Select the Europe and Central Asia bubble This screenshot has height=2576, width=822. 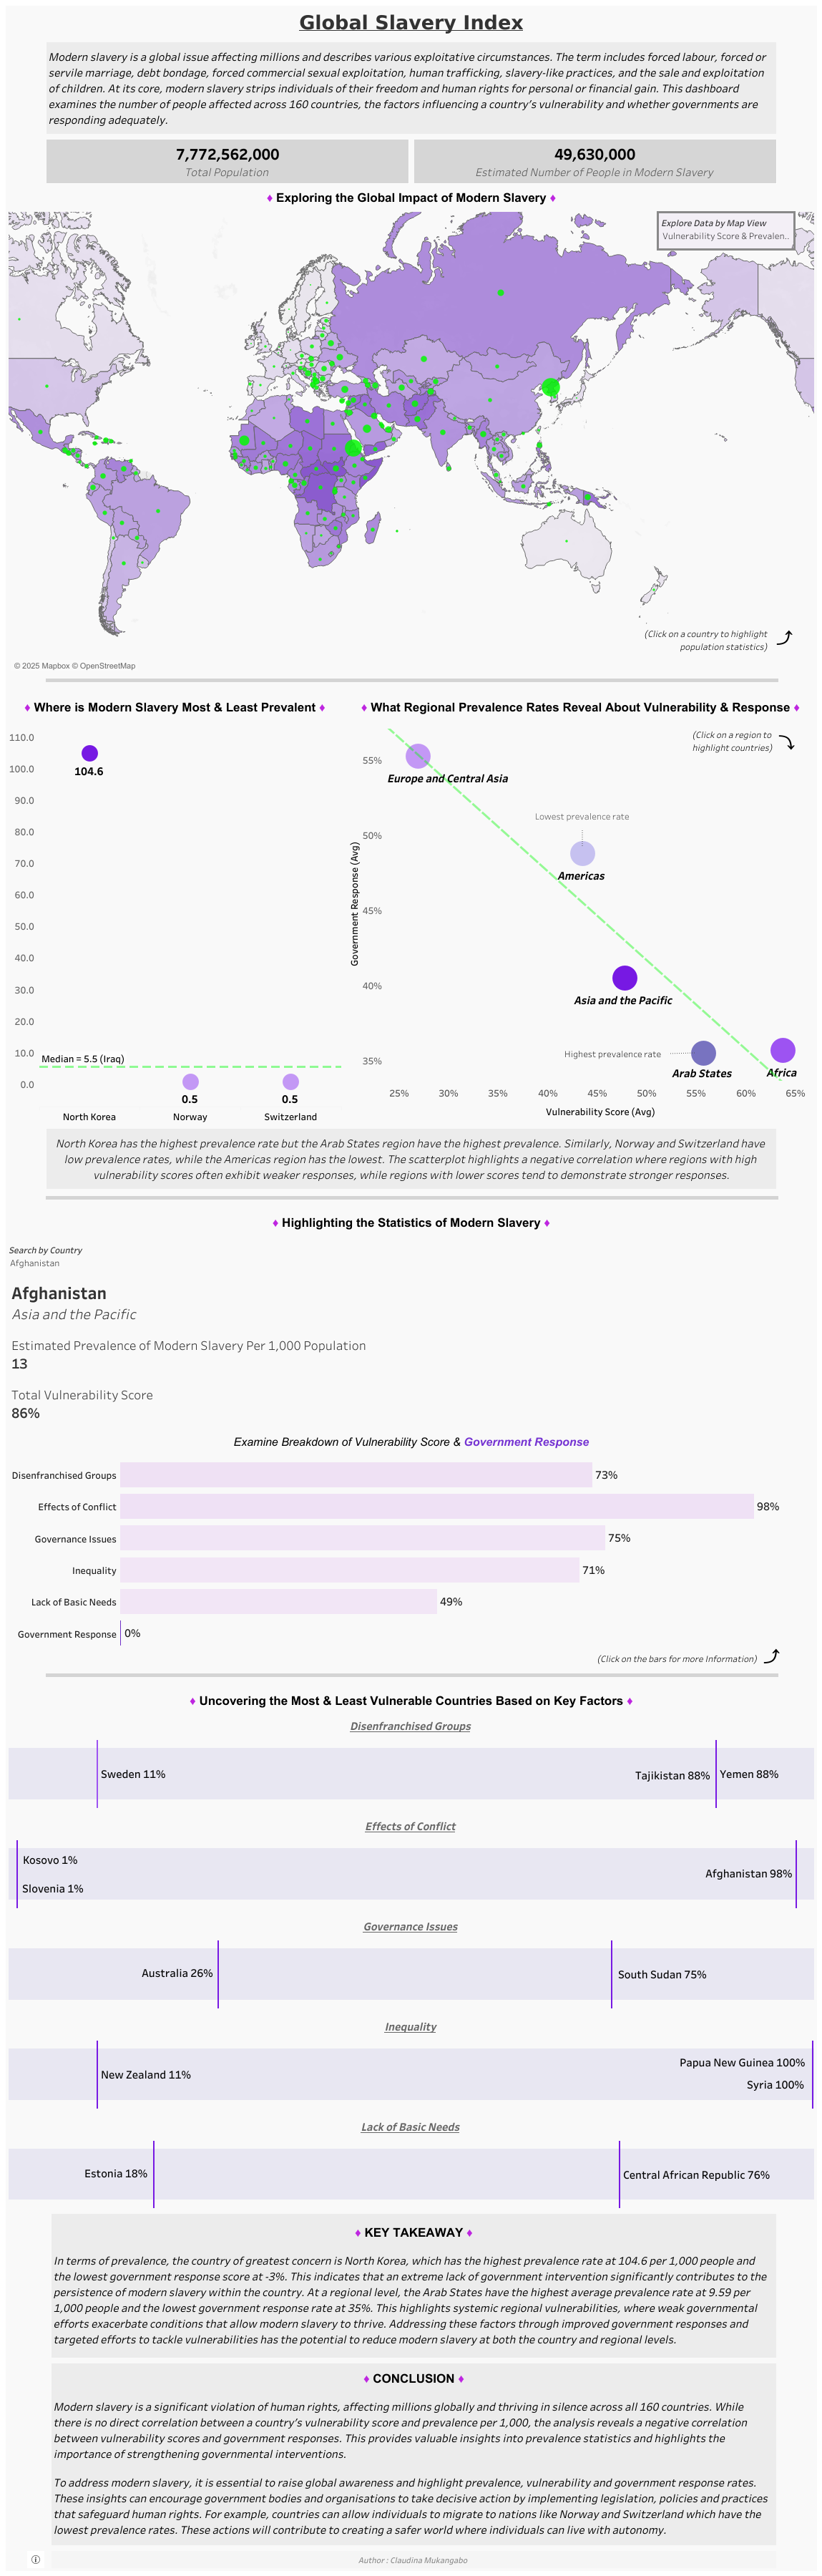pyautogui.click(x=418, y=756)
